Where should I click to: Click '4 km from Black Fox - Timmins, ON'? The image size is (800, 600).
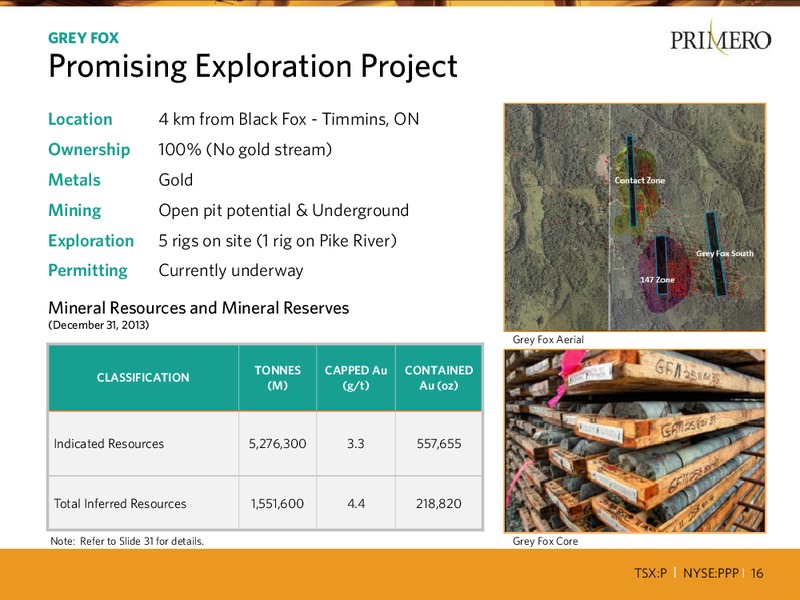[289, 119]
